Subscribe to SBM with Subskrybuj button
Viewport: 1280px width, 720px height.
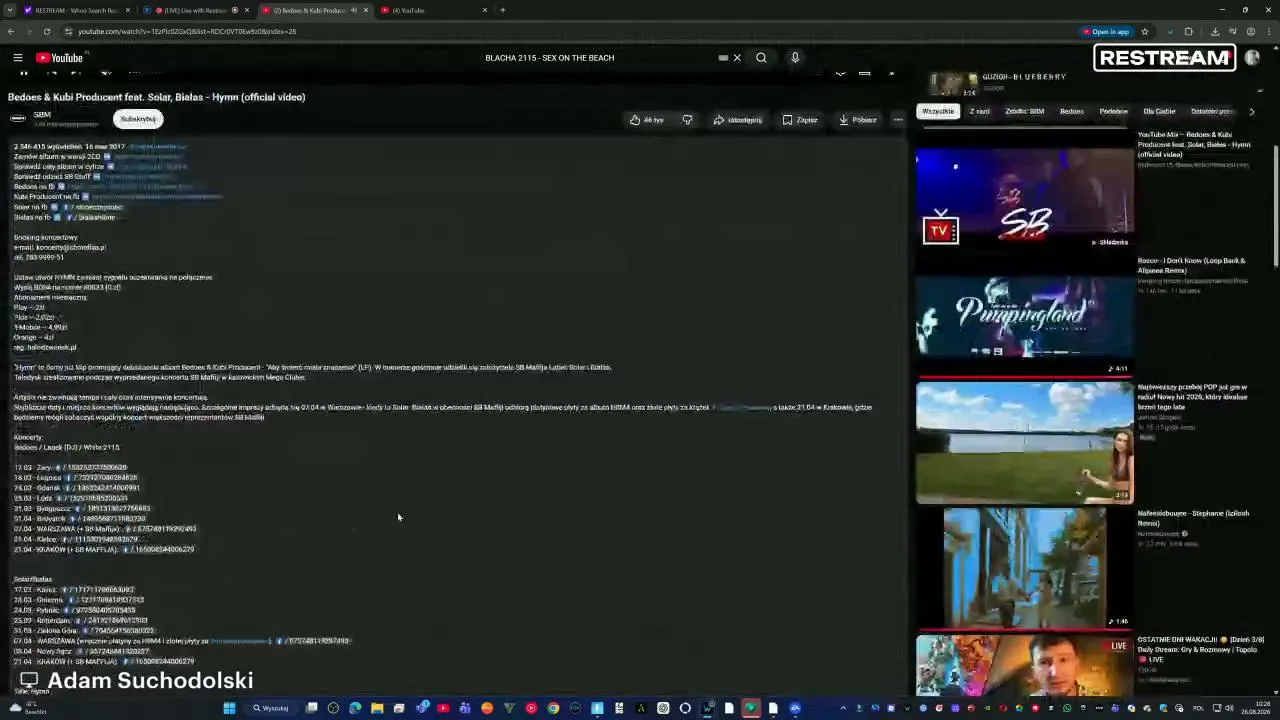coord(138,119)
